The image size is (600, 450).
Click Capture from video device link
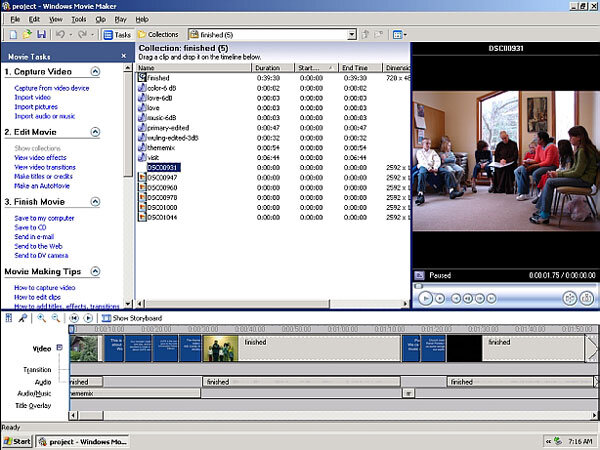coord(52,88)
